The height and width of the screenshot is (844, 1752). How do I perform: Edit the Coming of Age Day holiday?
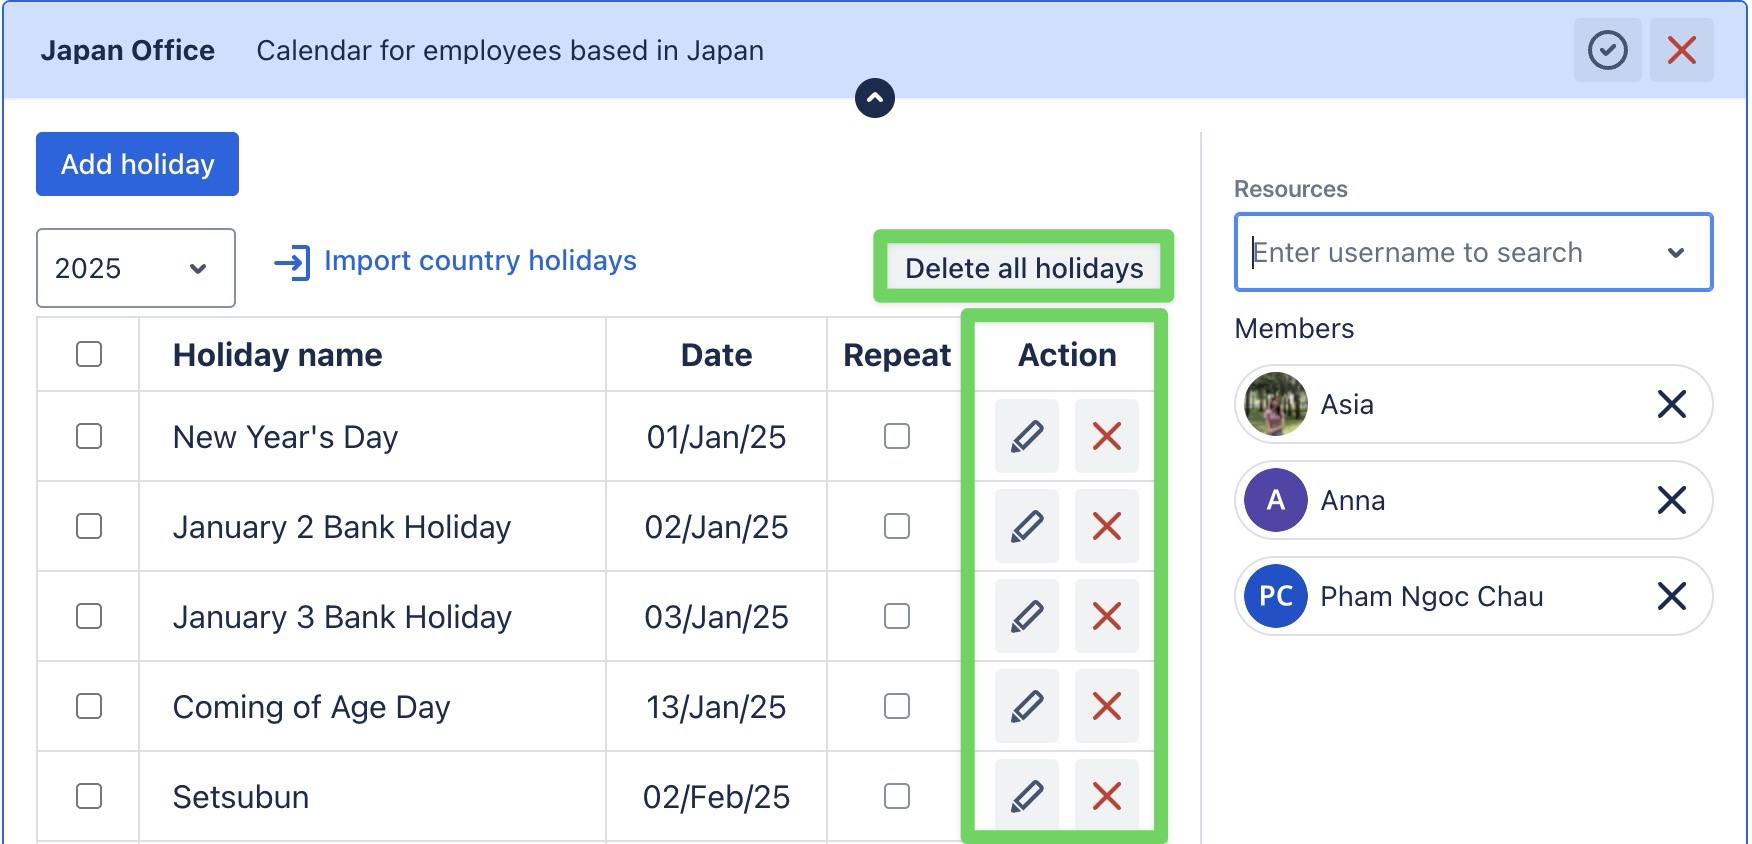point(1026,706)
